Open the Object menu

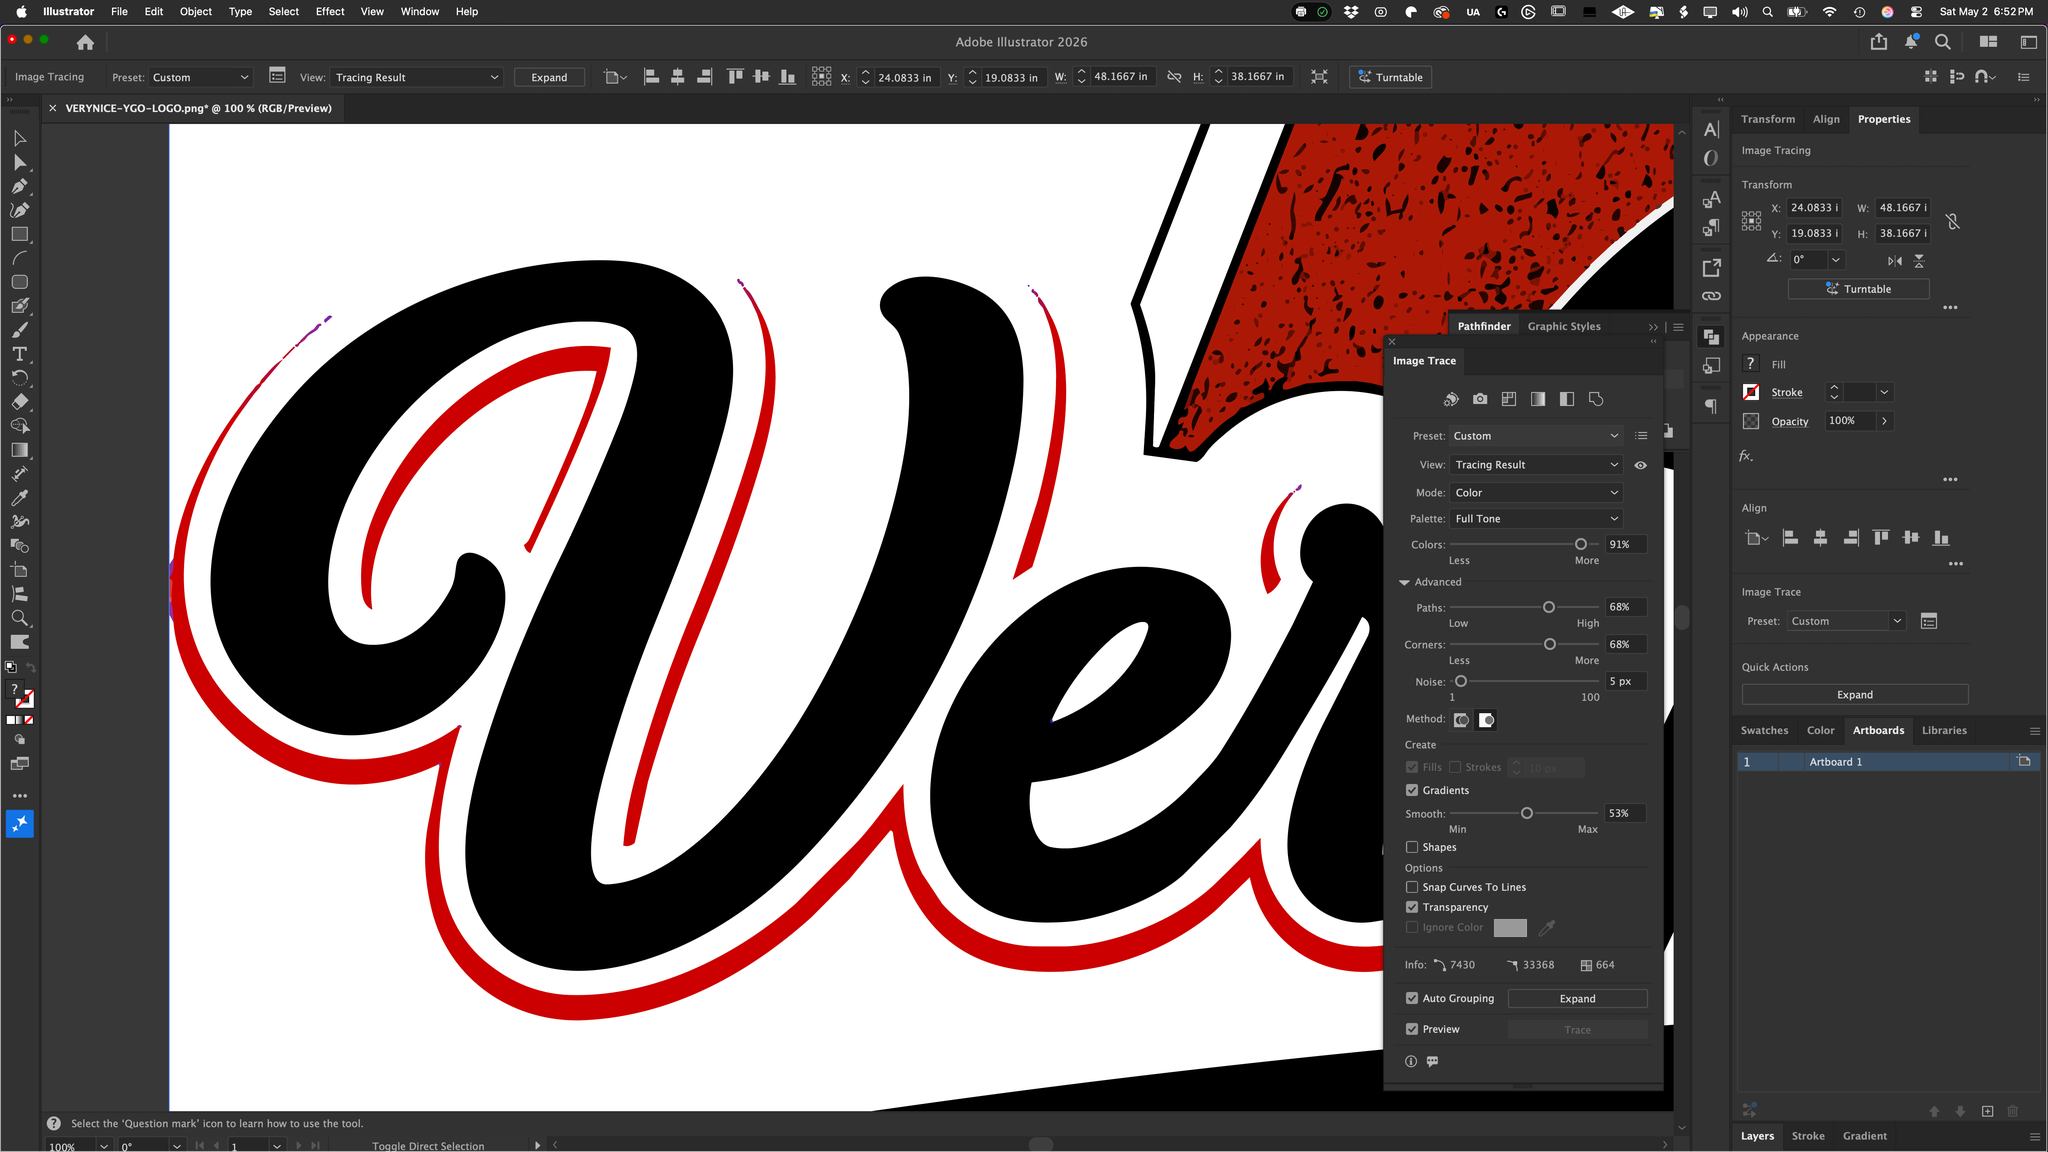196,12
